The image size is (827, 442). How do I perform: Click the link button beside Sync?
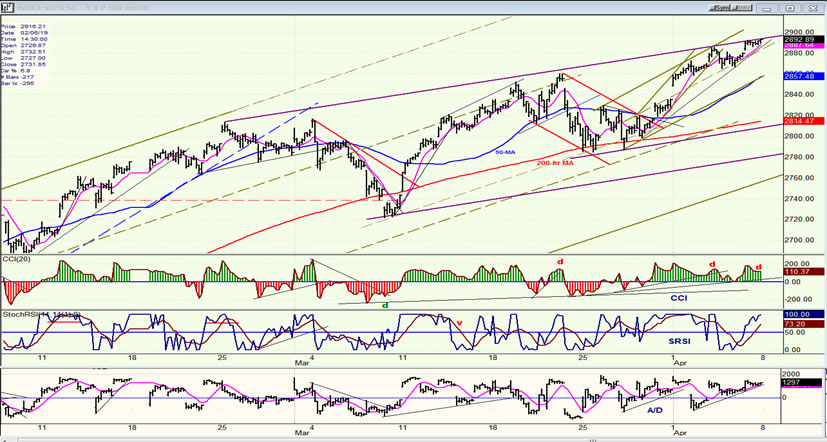[x=741, y=8]
